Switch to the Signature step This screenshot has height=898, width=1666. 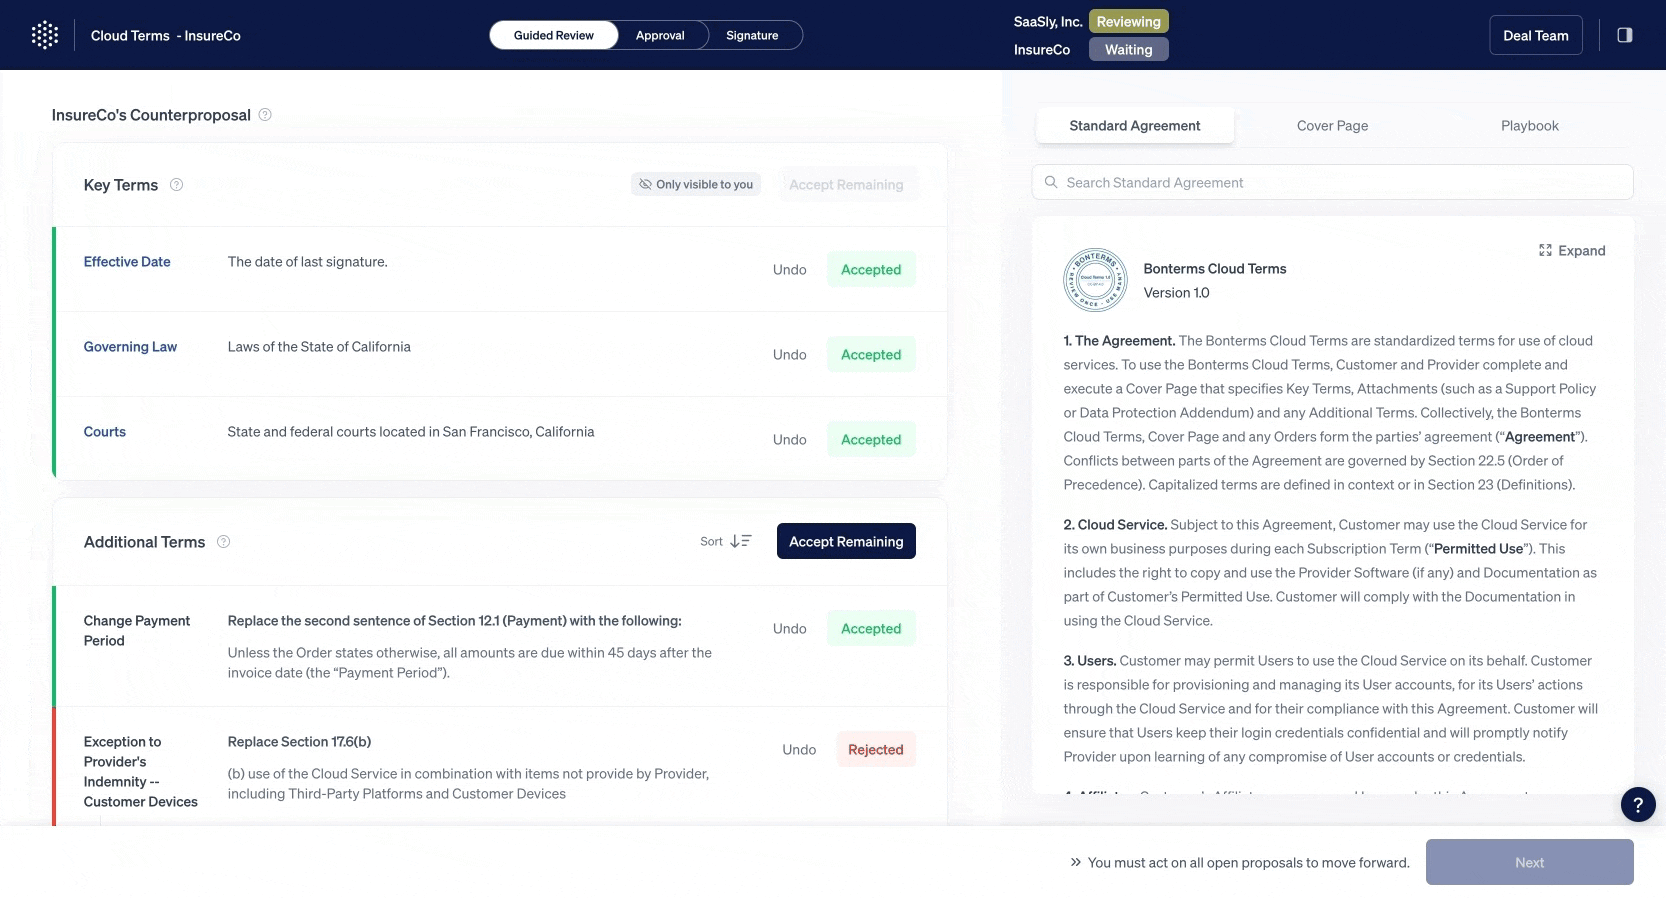pyautogui.click(x=752, y=35)
